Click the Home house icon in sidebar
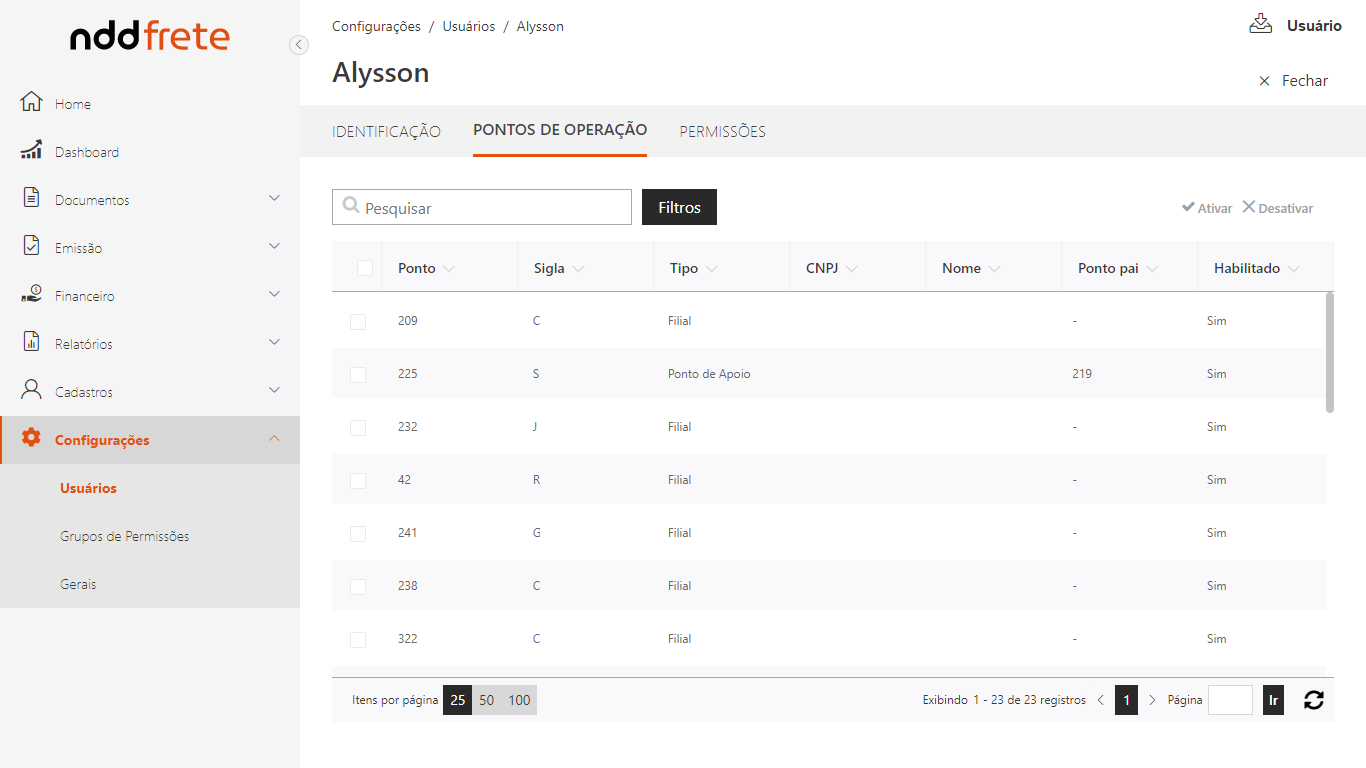Viewport: 1366px width, 768px height. tap(32, 103)
